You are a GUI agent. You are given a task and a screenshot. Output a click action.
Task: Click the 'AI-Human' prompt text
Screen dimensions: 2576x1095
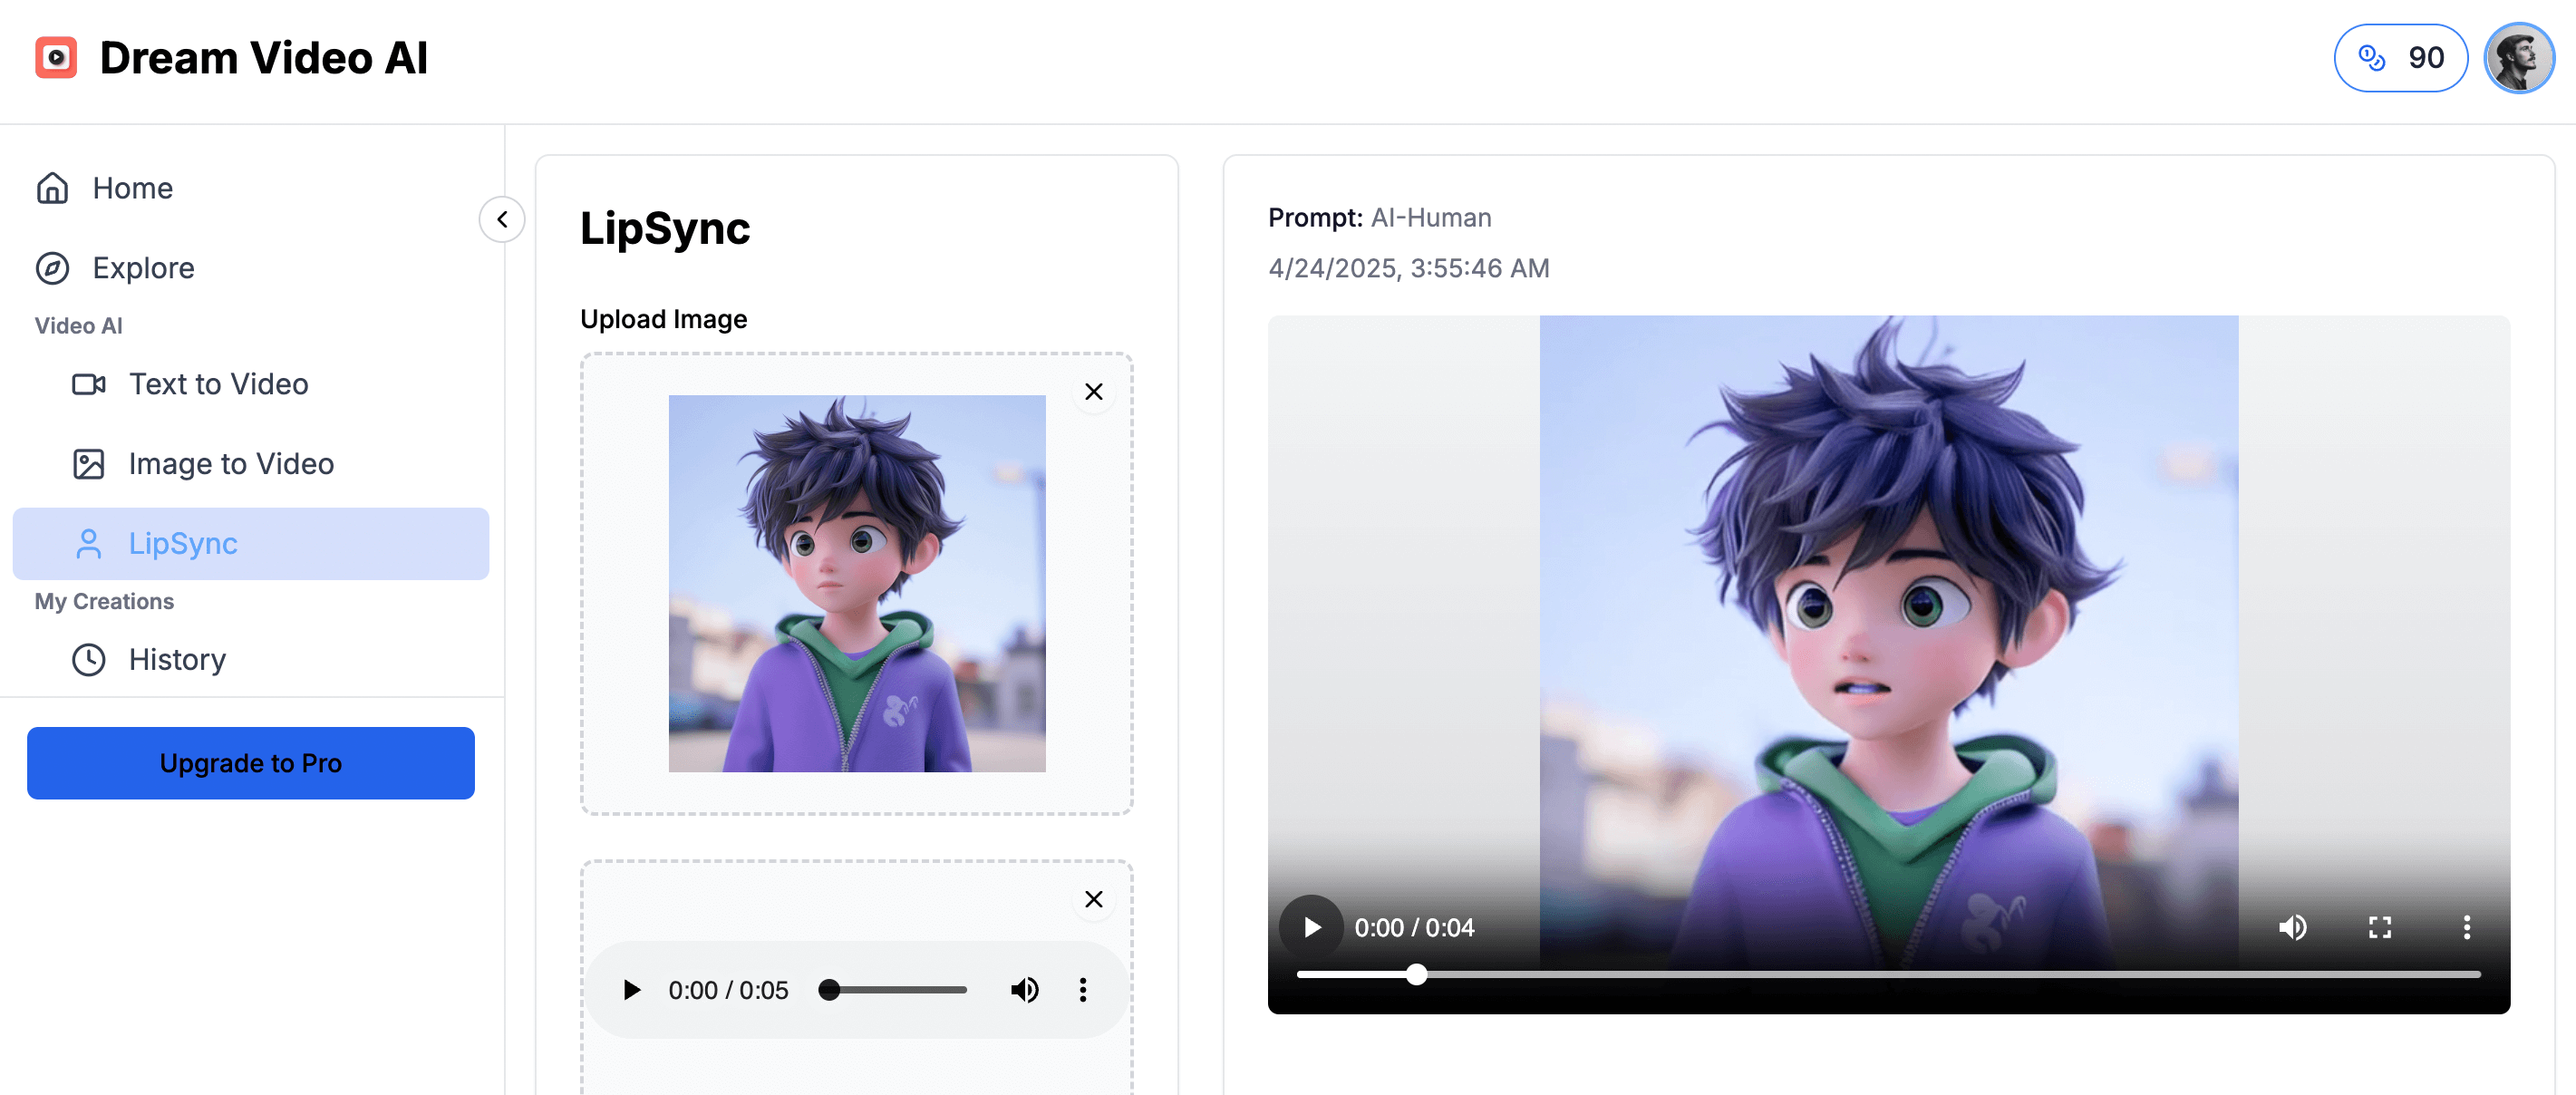pyautogui.click(x=1431, y=218)
